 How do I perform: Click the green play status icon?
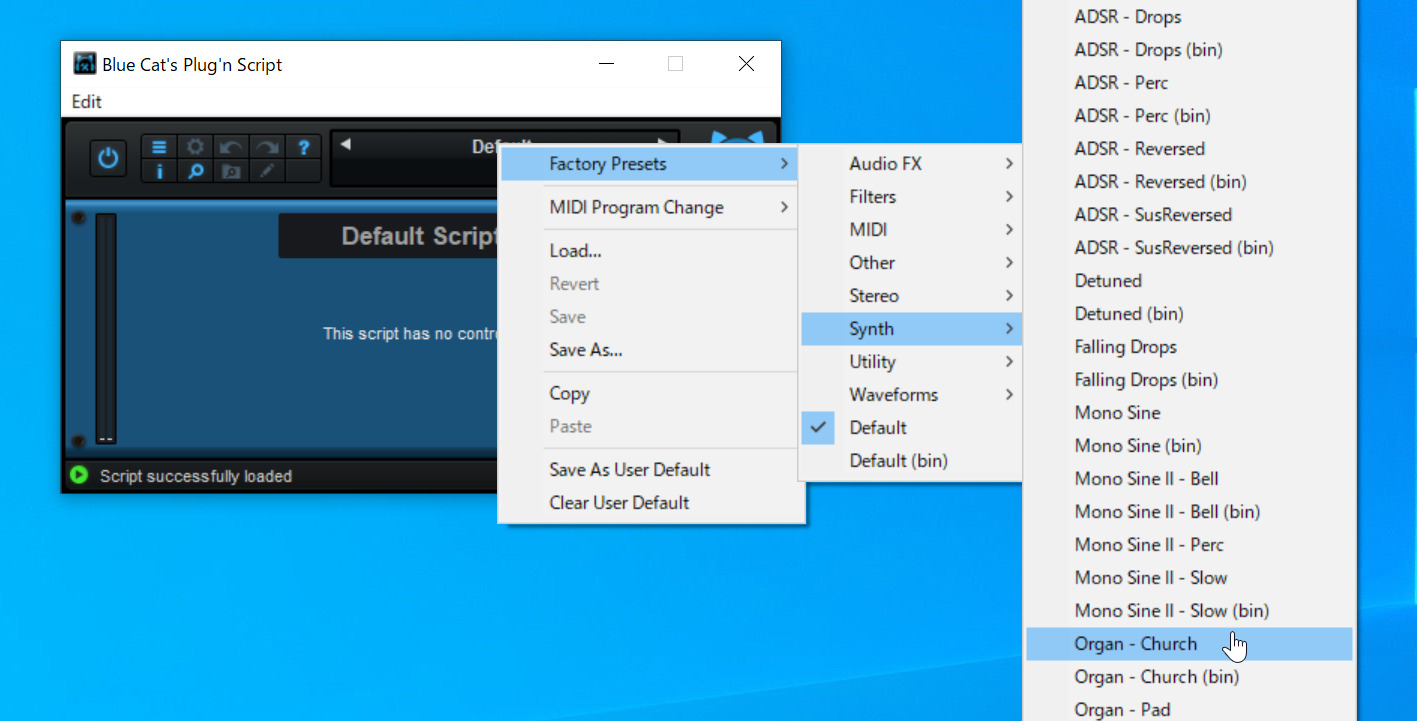78,475
